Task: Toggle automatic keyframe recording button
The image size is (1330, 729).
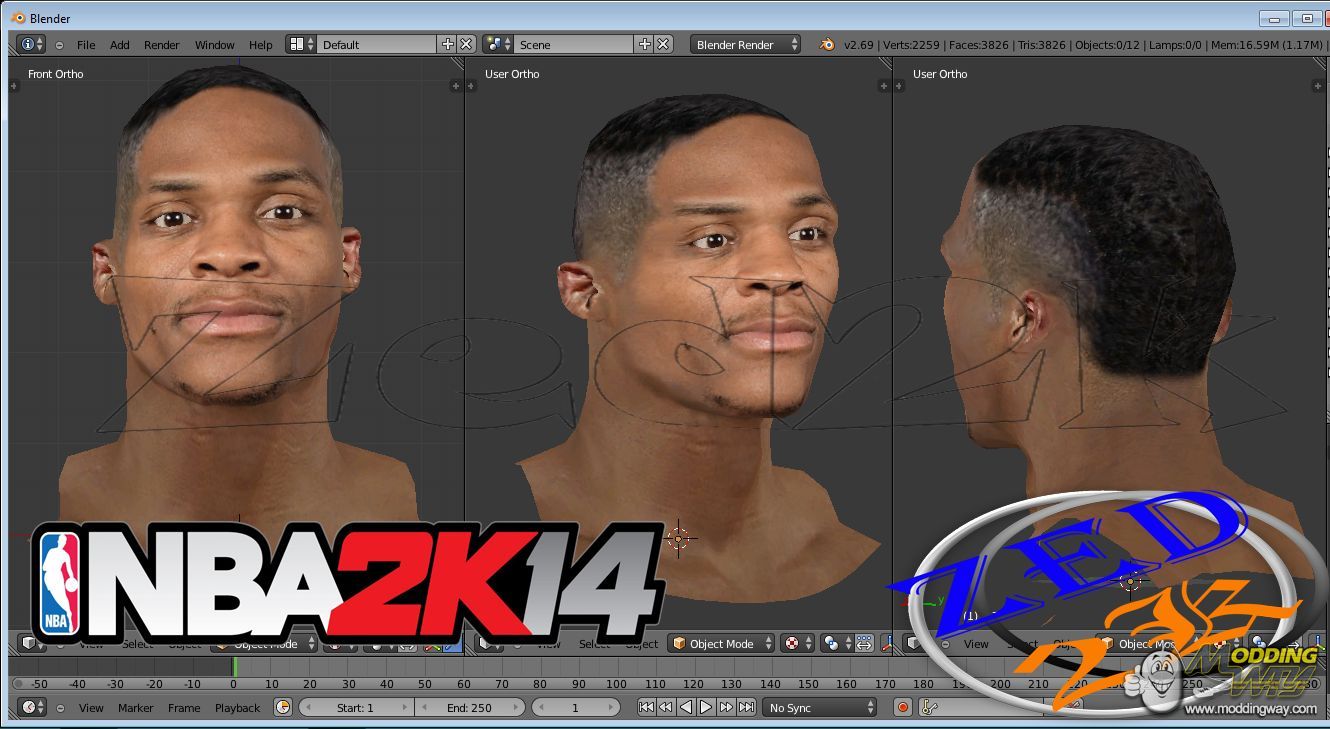Action: click(903, 708)
